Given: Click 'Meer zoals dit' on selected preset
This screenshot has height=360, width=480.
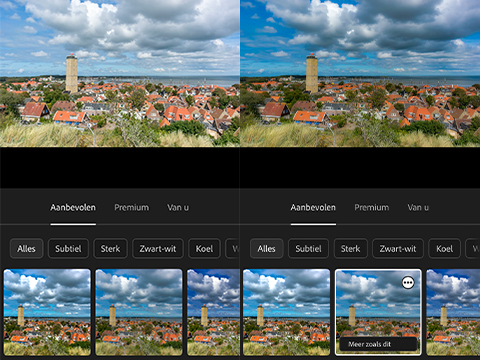Looking at the screenshot, I should (378, 344).
